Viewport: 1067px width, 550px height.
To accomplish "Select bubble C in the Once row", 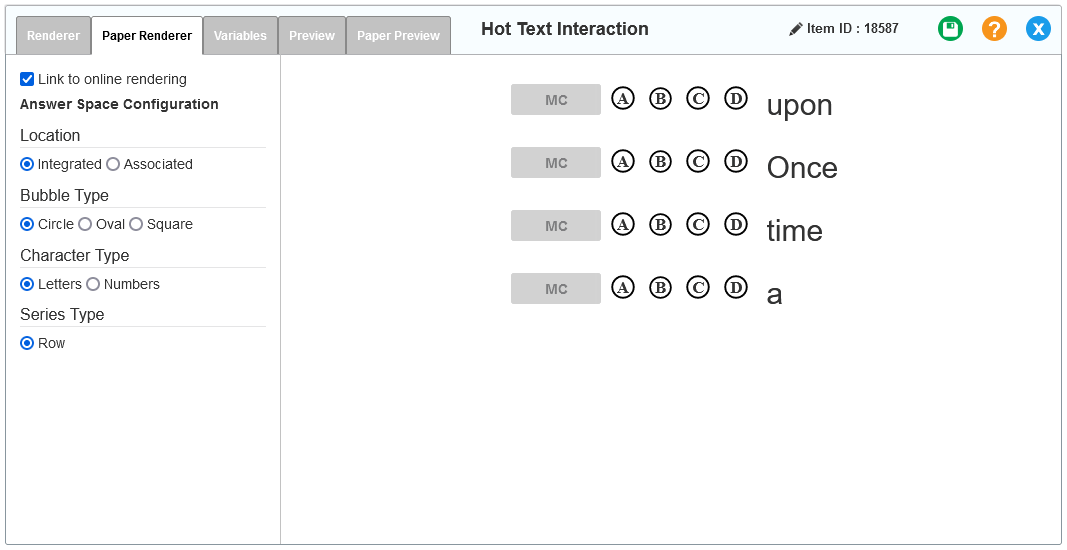I will point(697,162).
